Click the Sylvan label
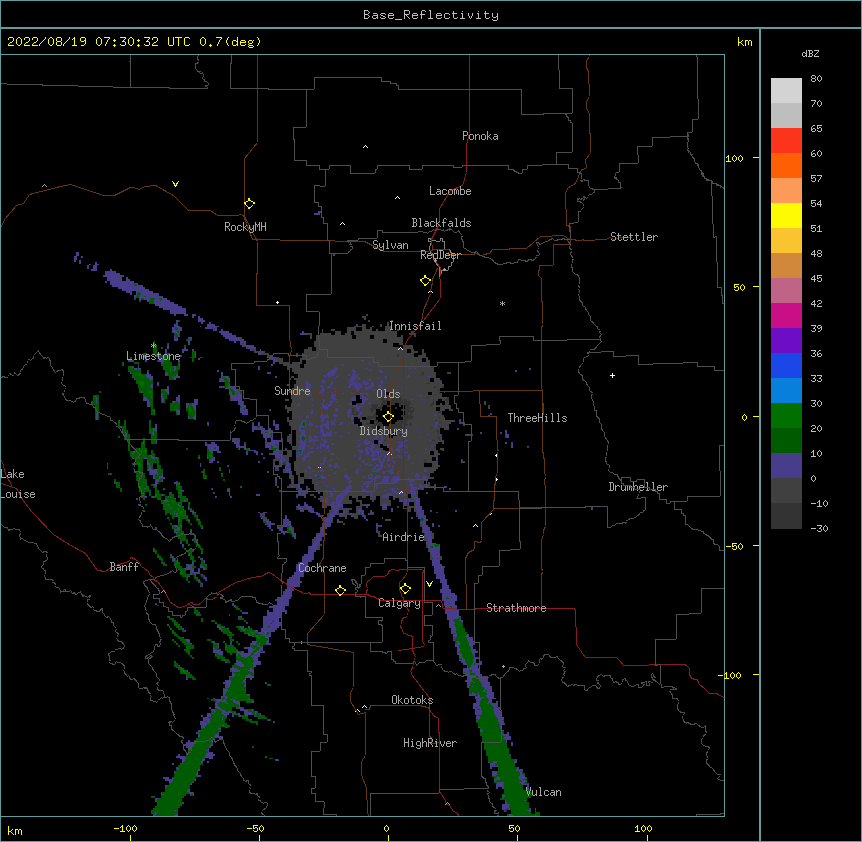862x842 pixels. point(390,245)
